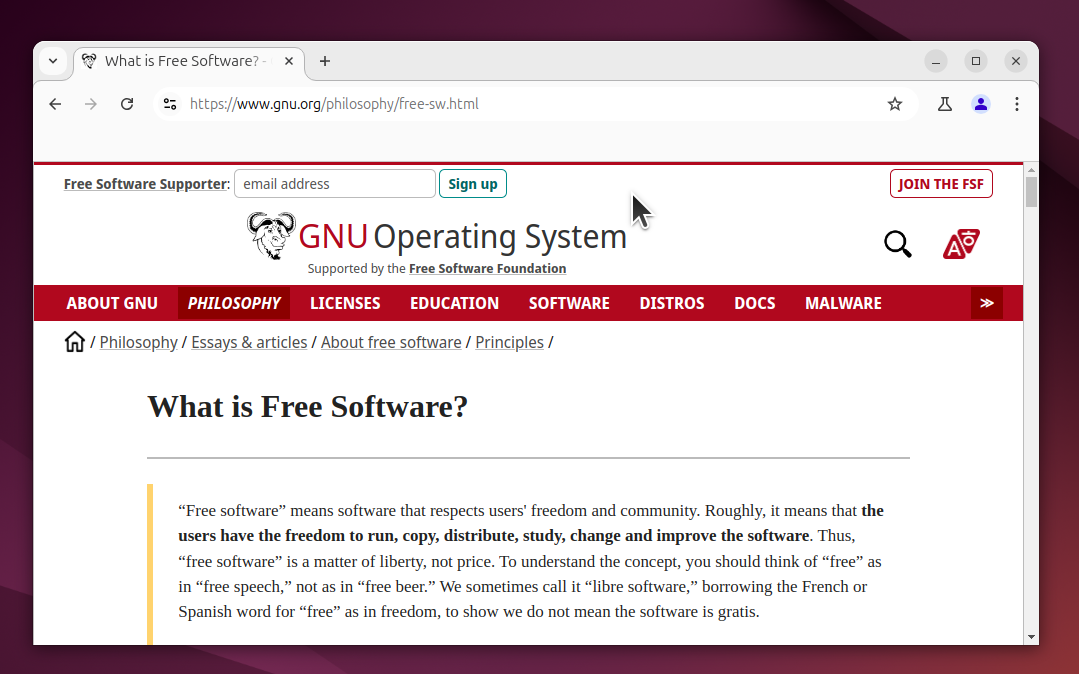
Task: Open the LICENSES menu item
Action: pyautogui.click(x=345, y=303)
